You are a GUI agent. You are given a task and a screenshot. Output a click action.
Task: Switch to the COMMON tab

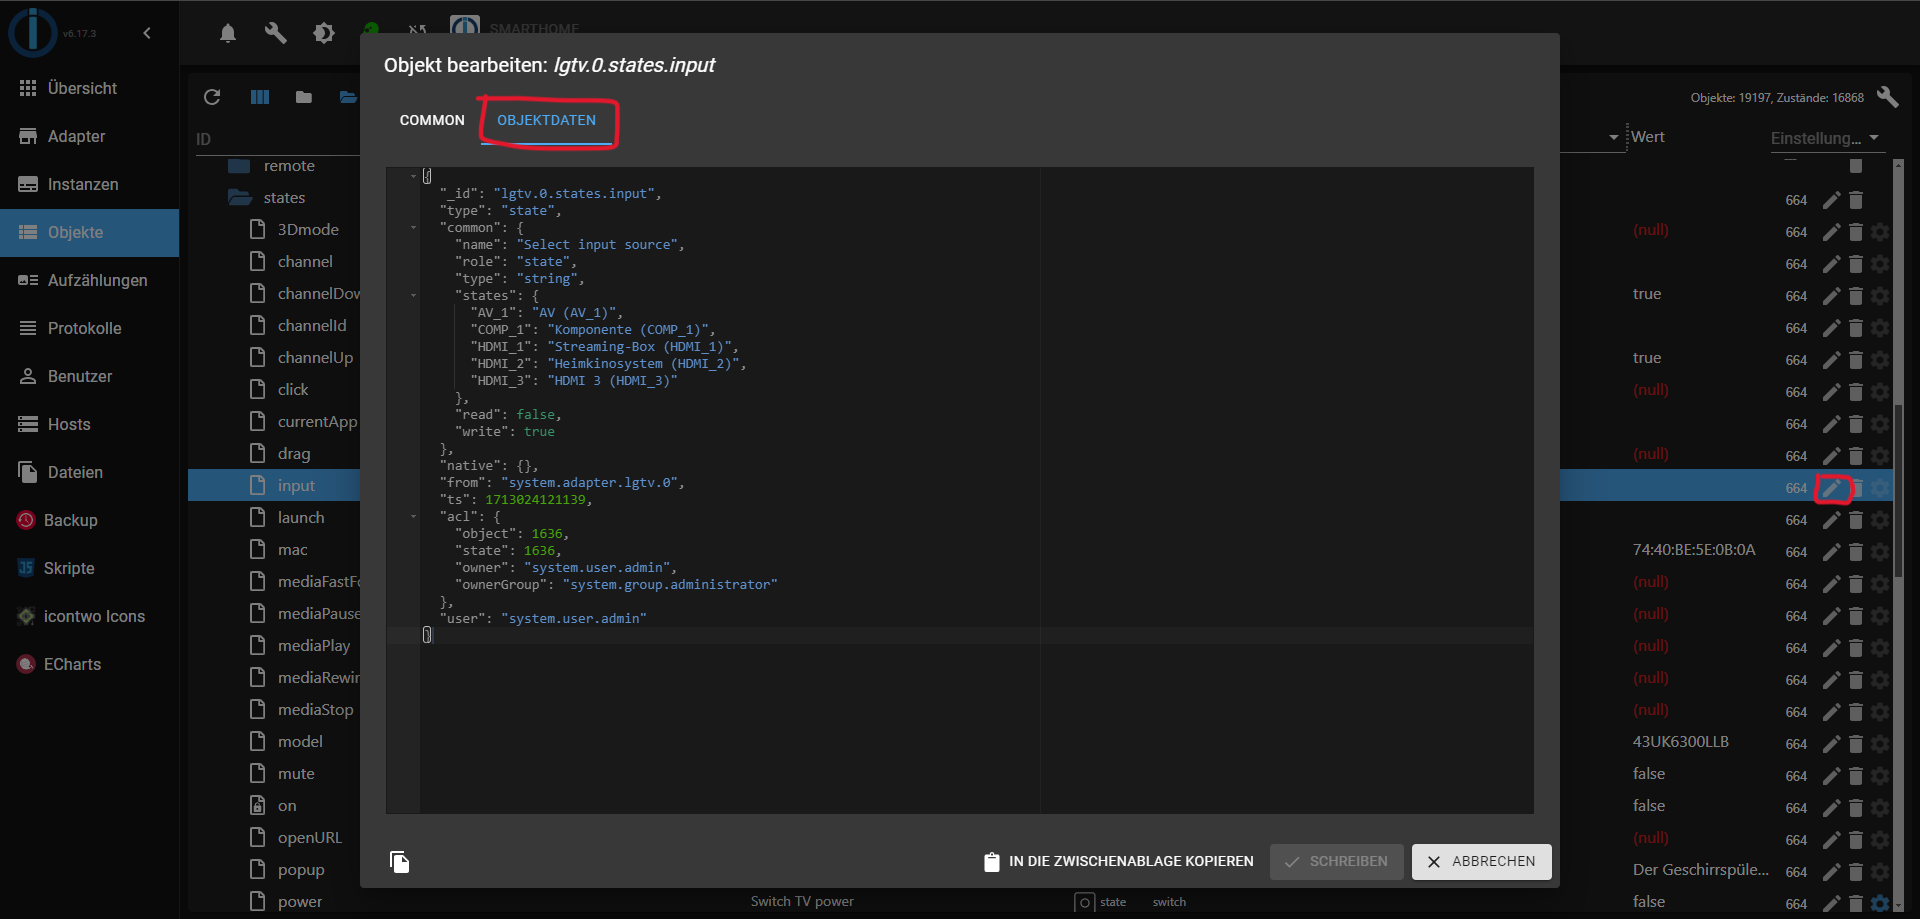click(x=432, y=120)
